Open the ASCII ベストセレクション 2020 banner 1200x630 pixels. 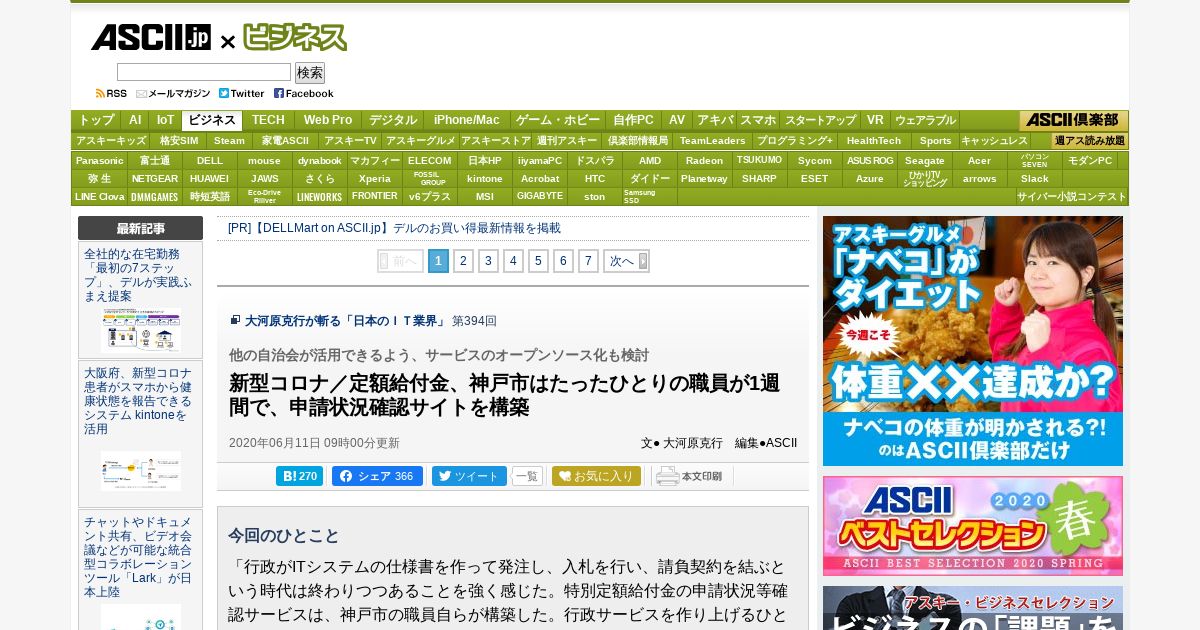tap(973, 526)
